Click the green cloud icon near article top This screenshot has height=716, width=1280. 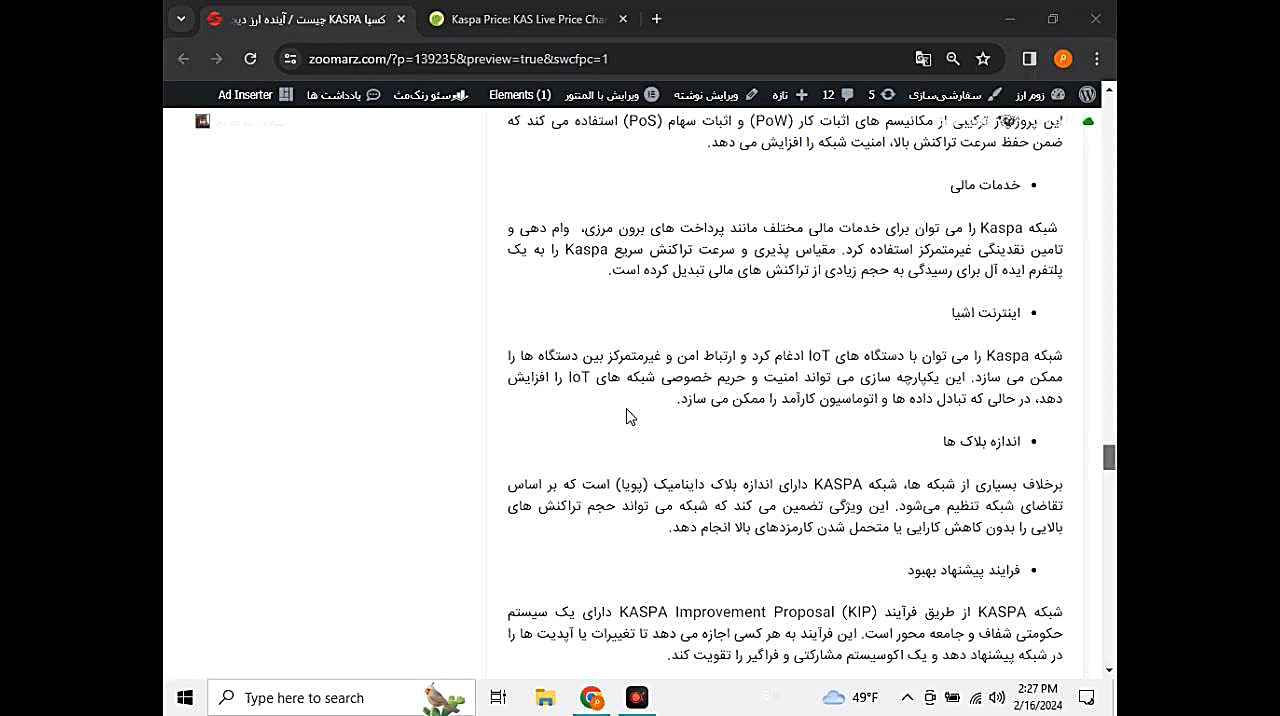[1088, 122]
